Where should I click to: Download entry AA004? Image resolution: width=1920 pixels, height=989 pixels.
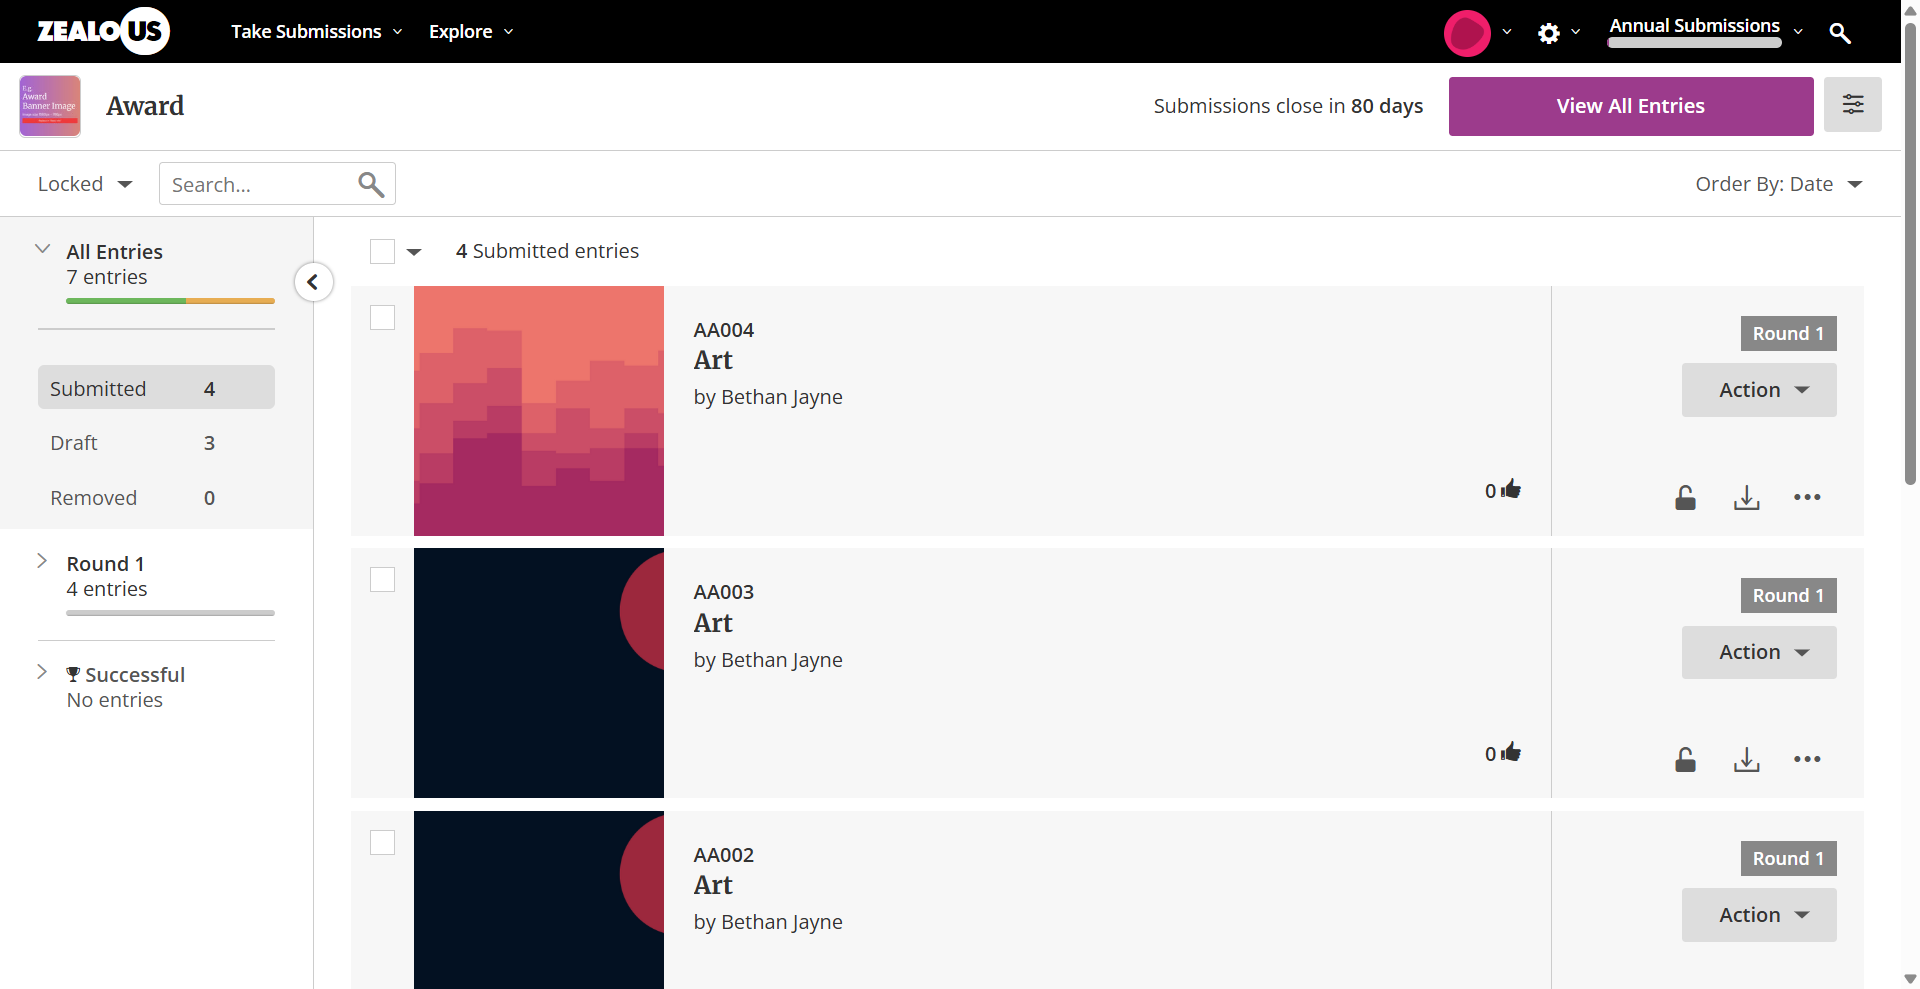[x=1746, y=497]
